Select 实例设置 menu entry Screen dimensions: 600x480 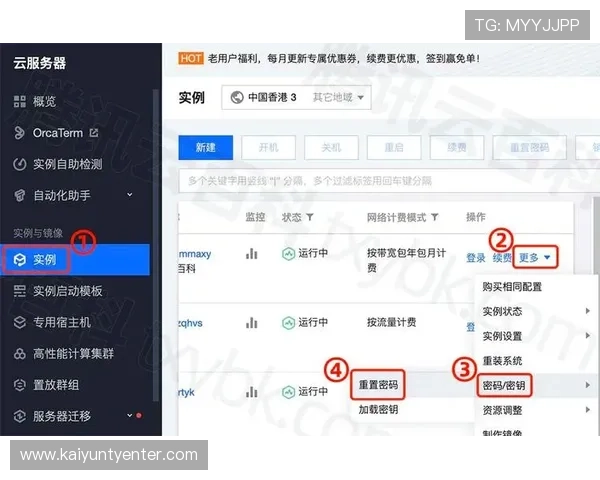502,336
